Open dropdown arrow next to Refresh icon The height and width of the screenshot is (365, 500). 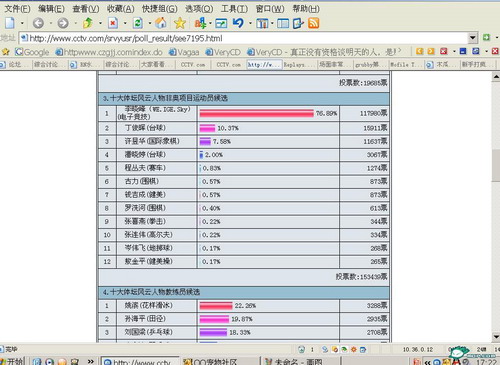pos(150,23)
